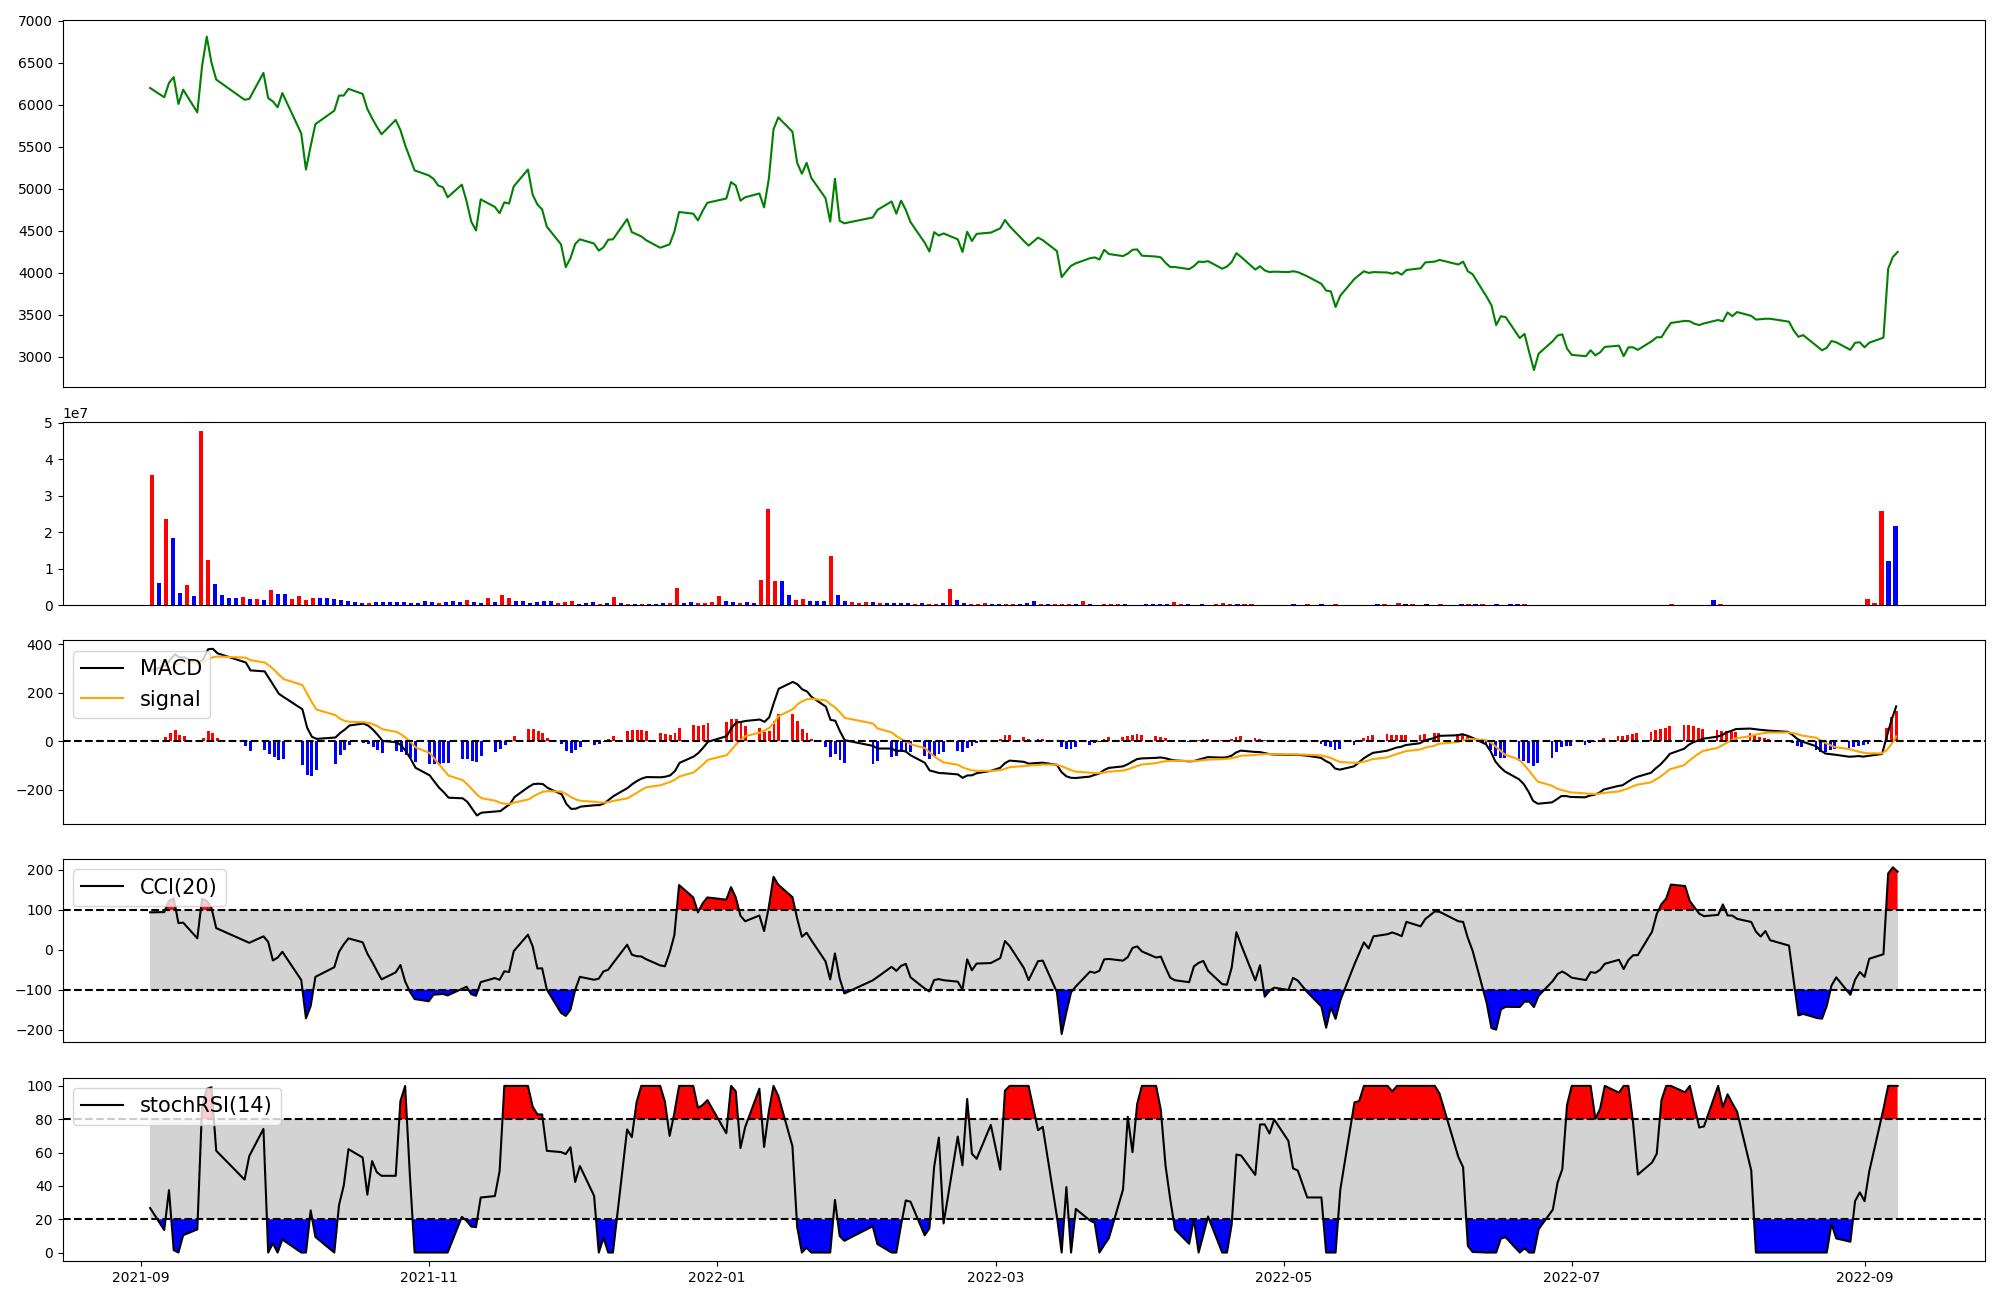2000x1300 pixels.
Task: Click the 2022-01 date tick label
Action: pyautogui.click(x=717, y=1277)
